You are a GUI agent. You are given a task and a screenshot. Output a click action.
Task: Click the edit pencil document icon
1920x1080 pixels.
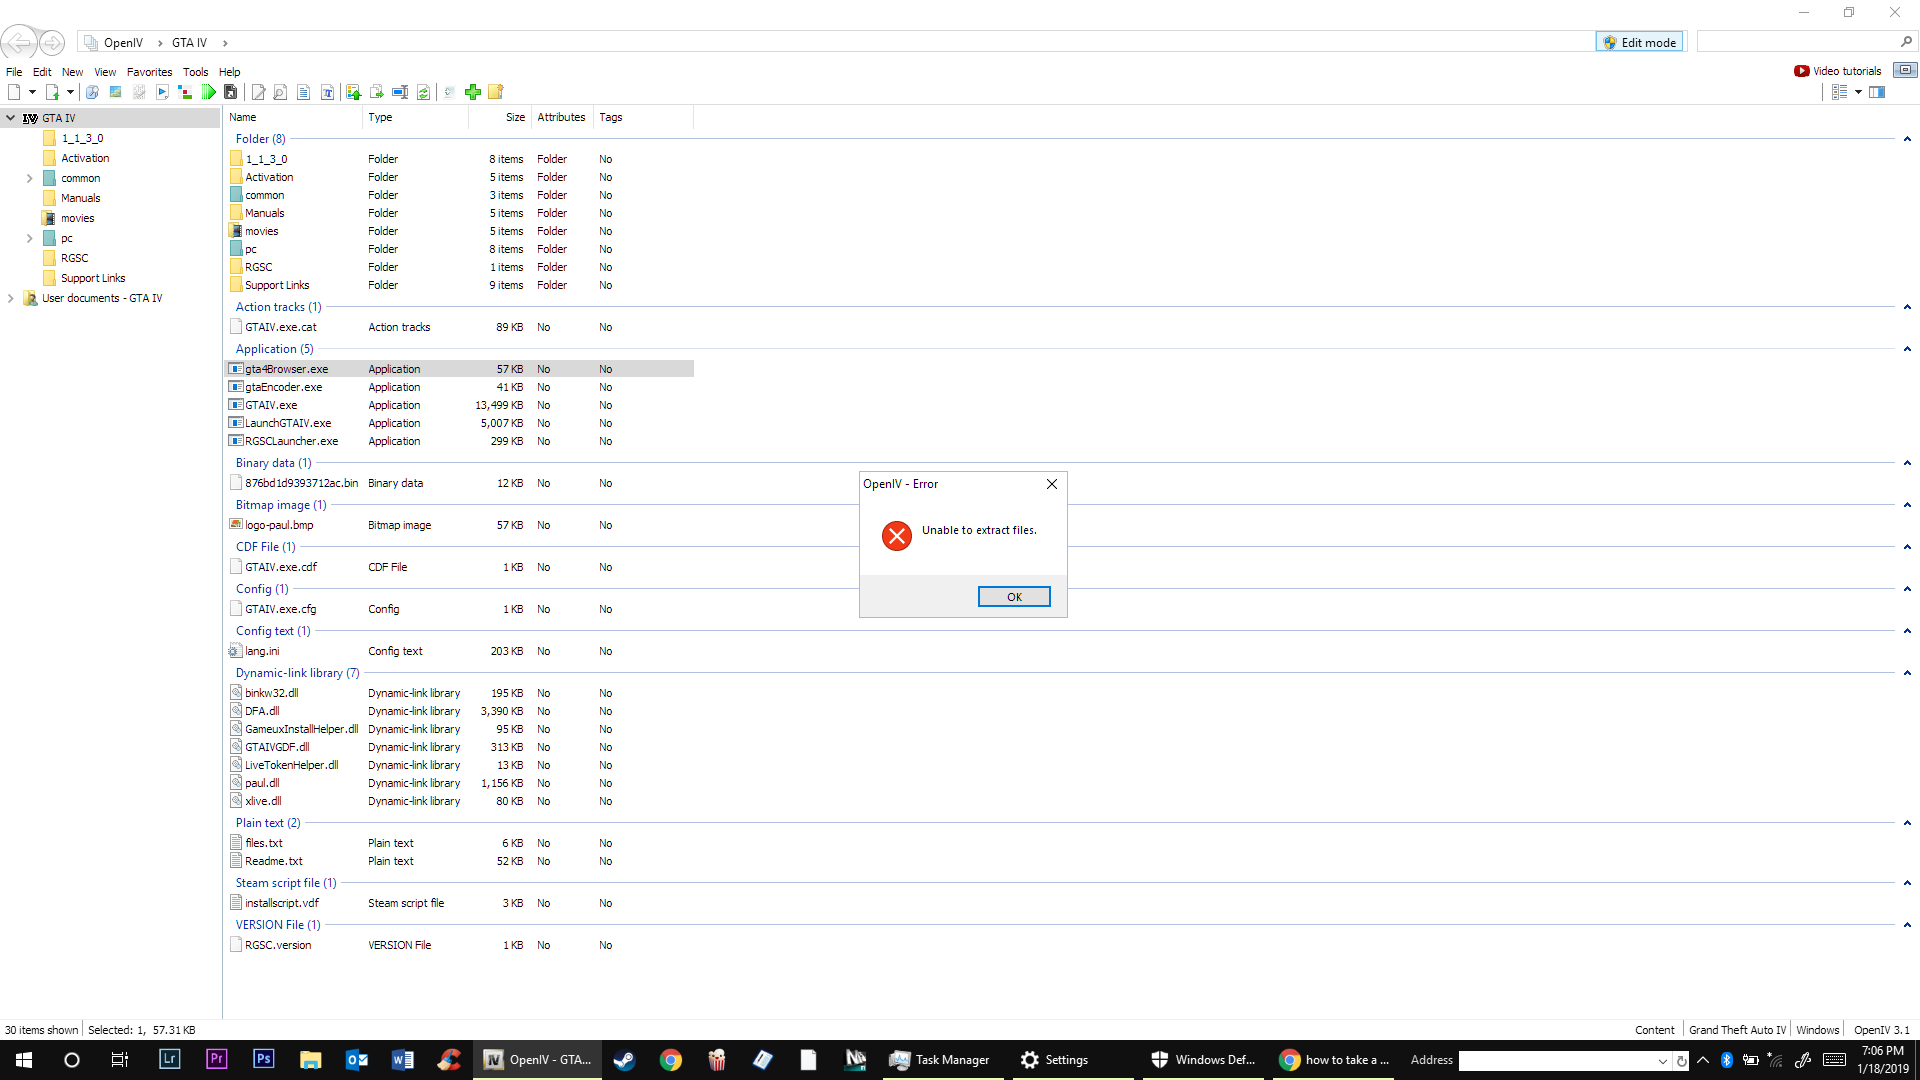click(258, 92)
